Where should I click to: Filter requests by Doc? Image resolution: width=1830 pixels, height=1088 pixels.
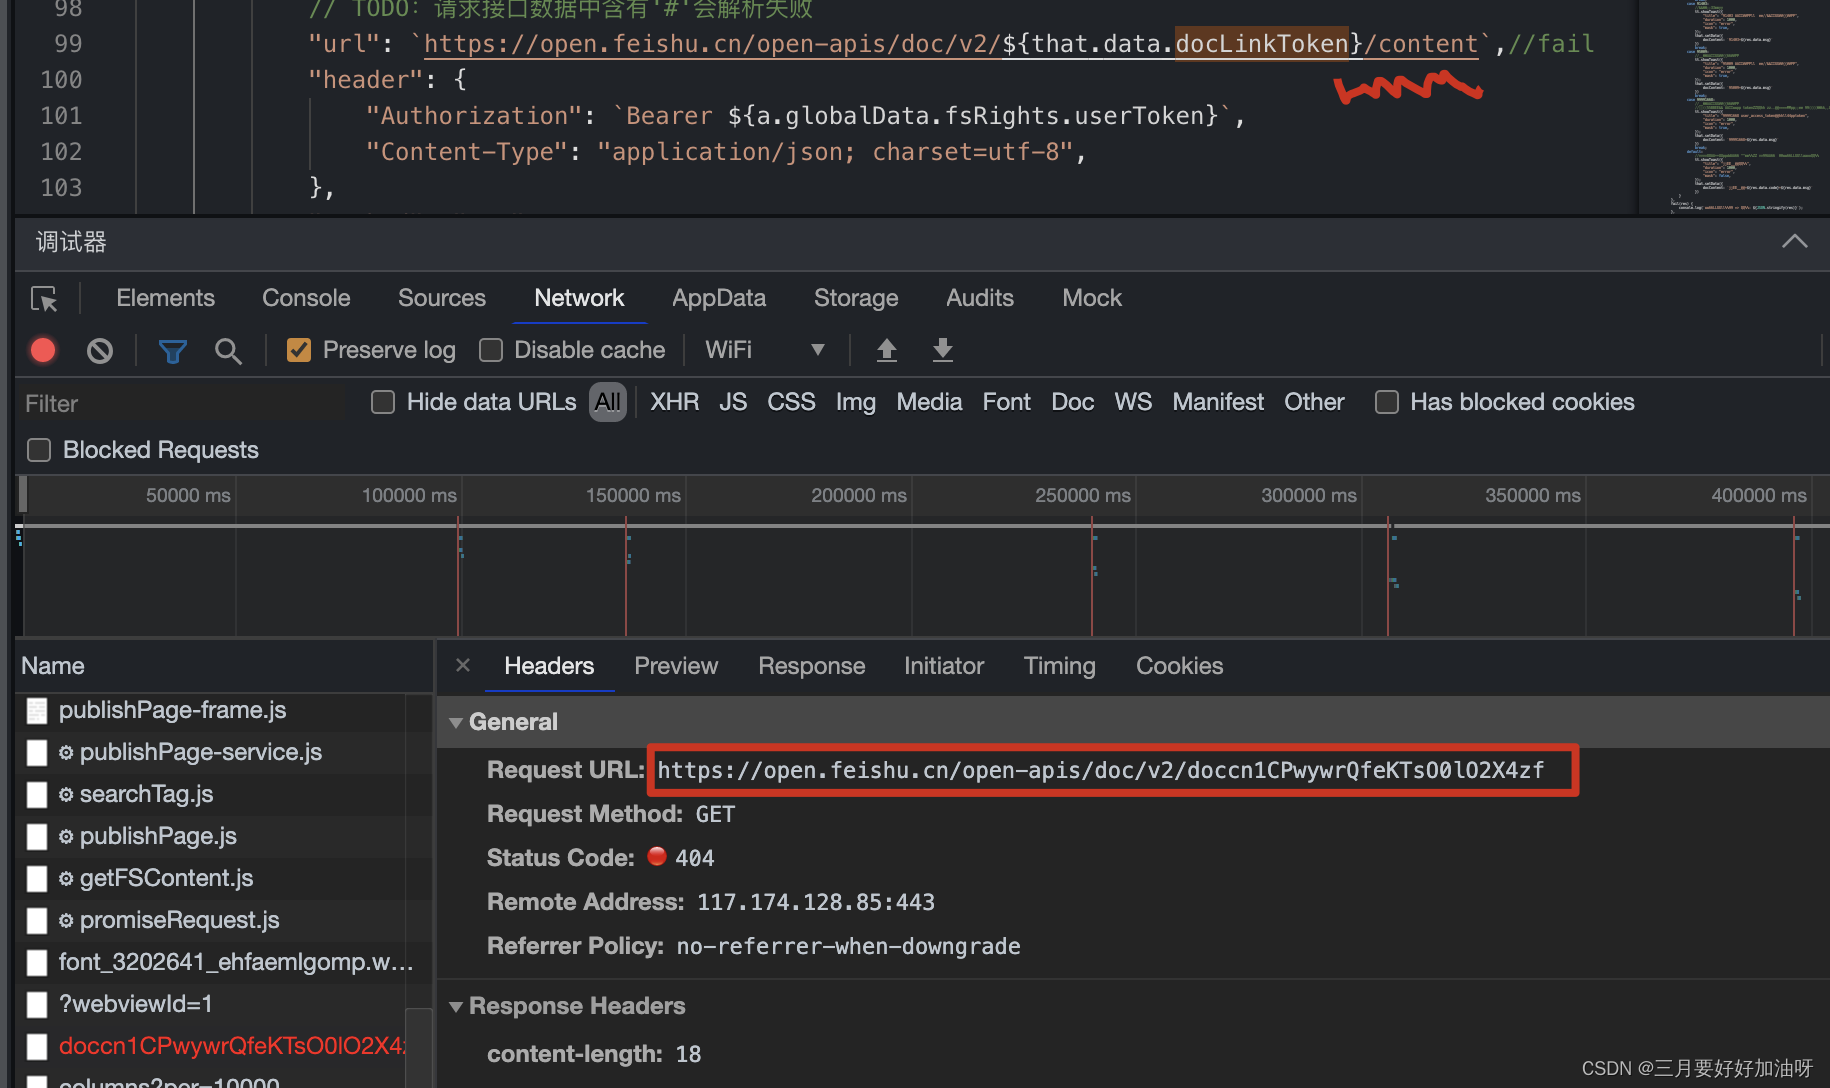tap(1073, 402)
